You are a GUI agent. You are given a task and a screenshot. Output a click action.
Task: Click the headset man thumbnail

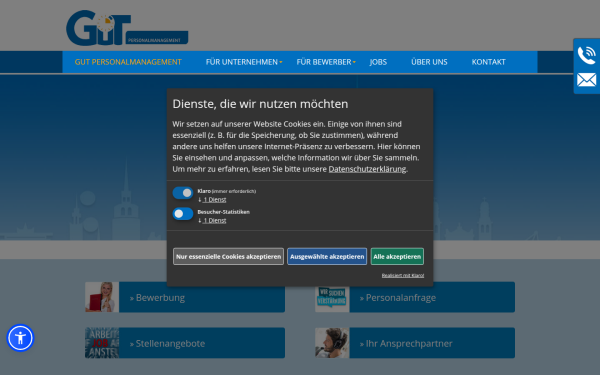point(332,343)
